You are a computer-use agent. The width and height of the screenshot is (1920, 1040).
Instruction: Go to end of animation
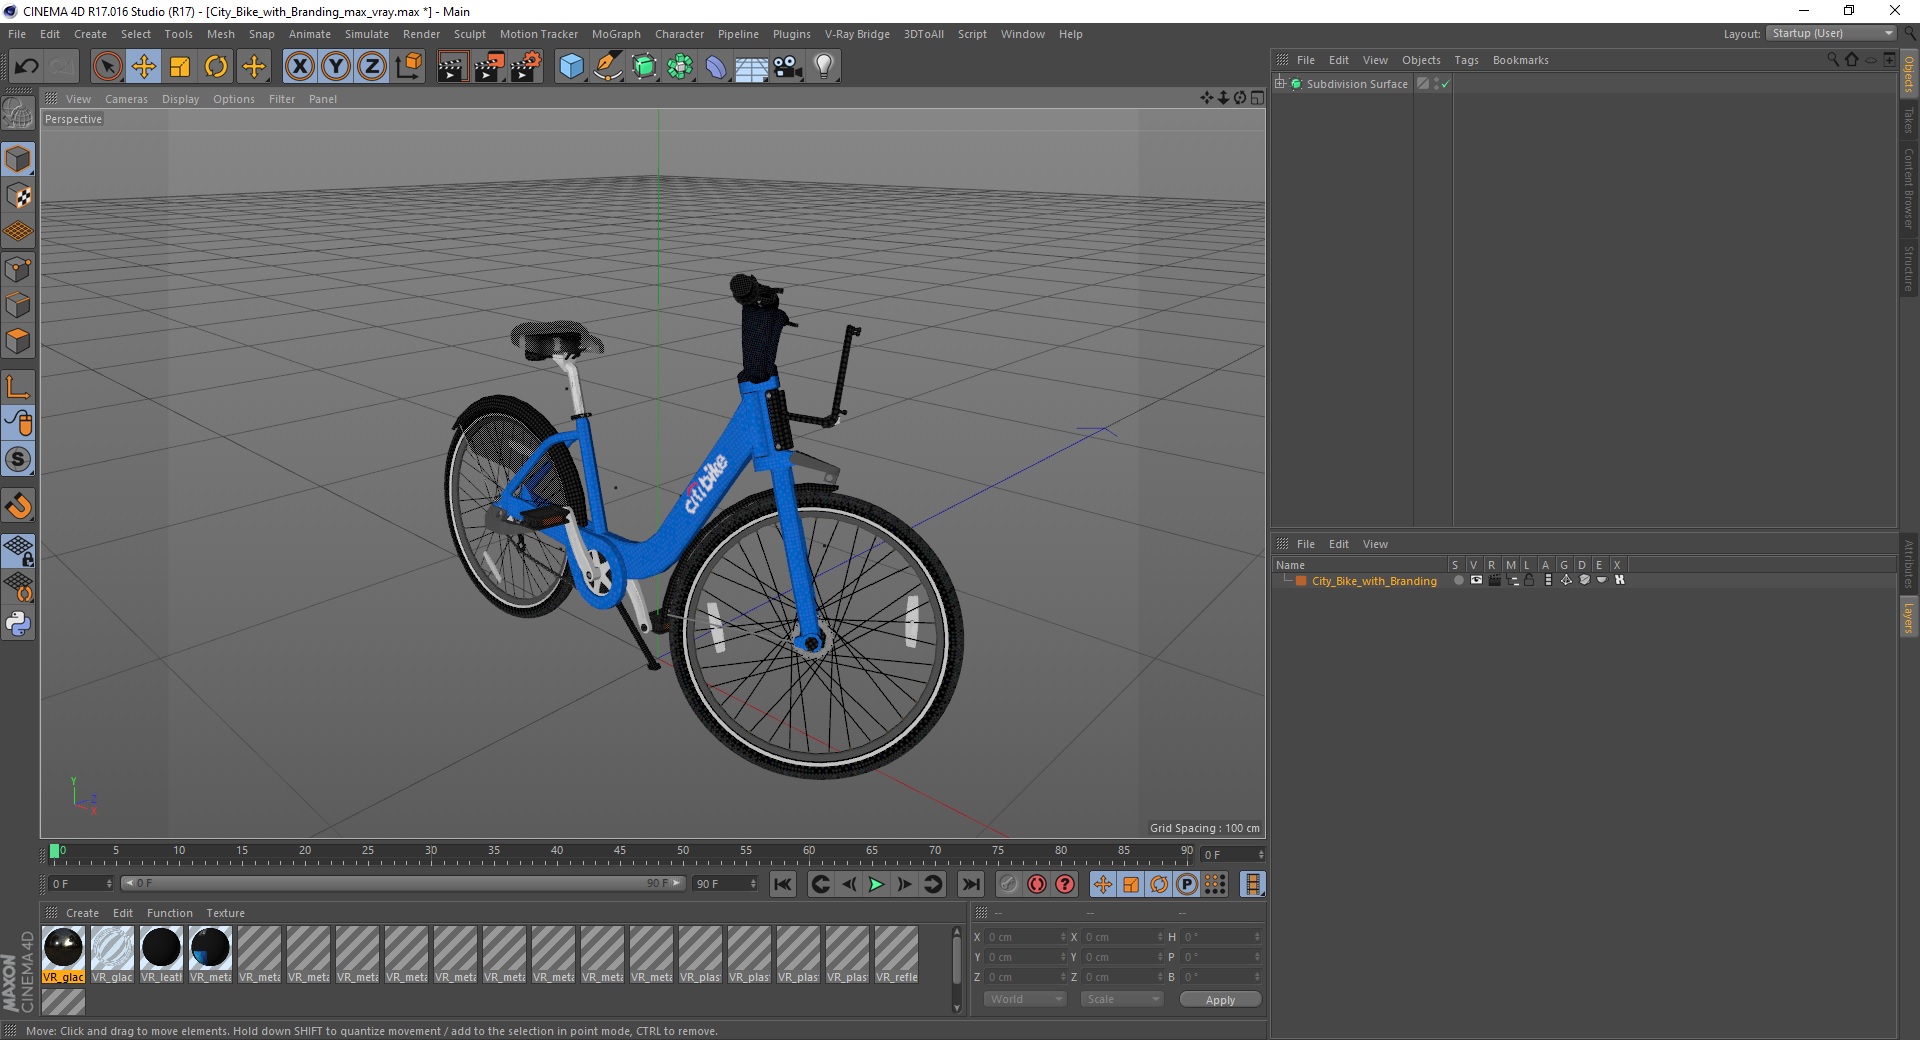pos(970,884)
